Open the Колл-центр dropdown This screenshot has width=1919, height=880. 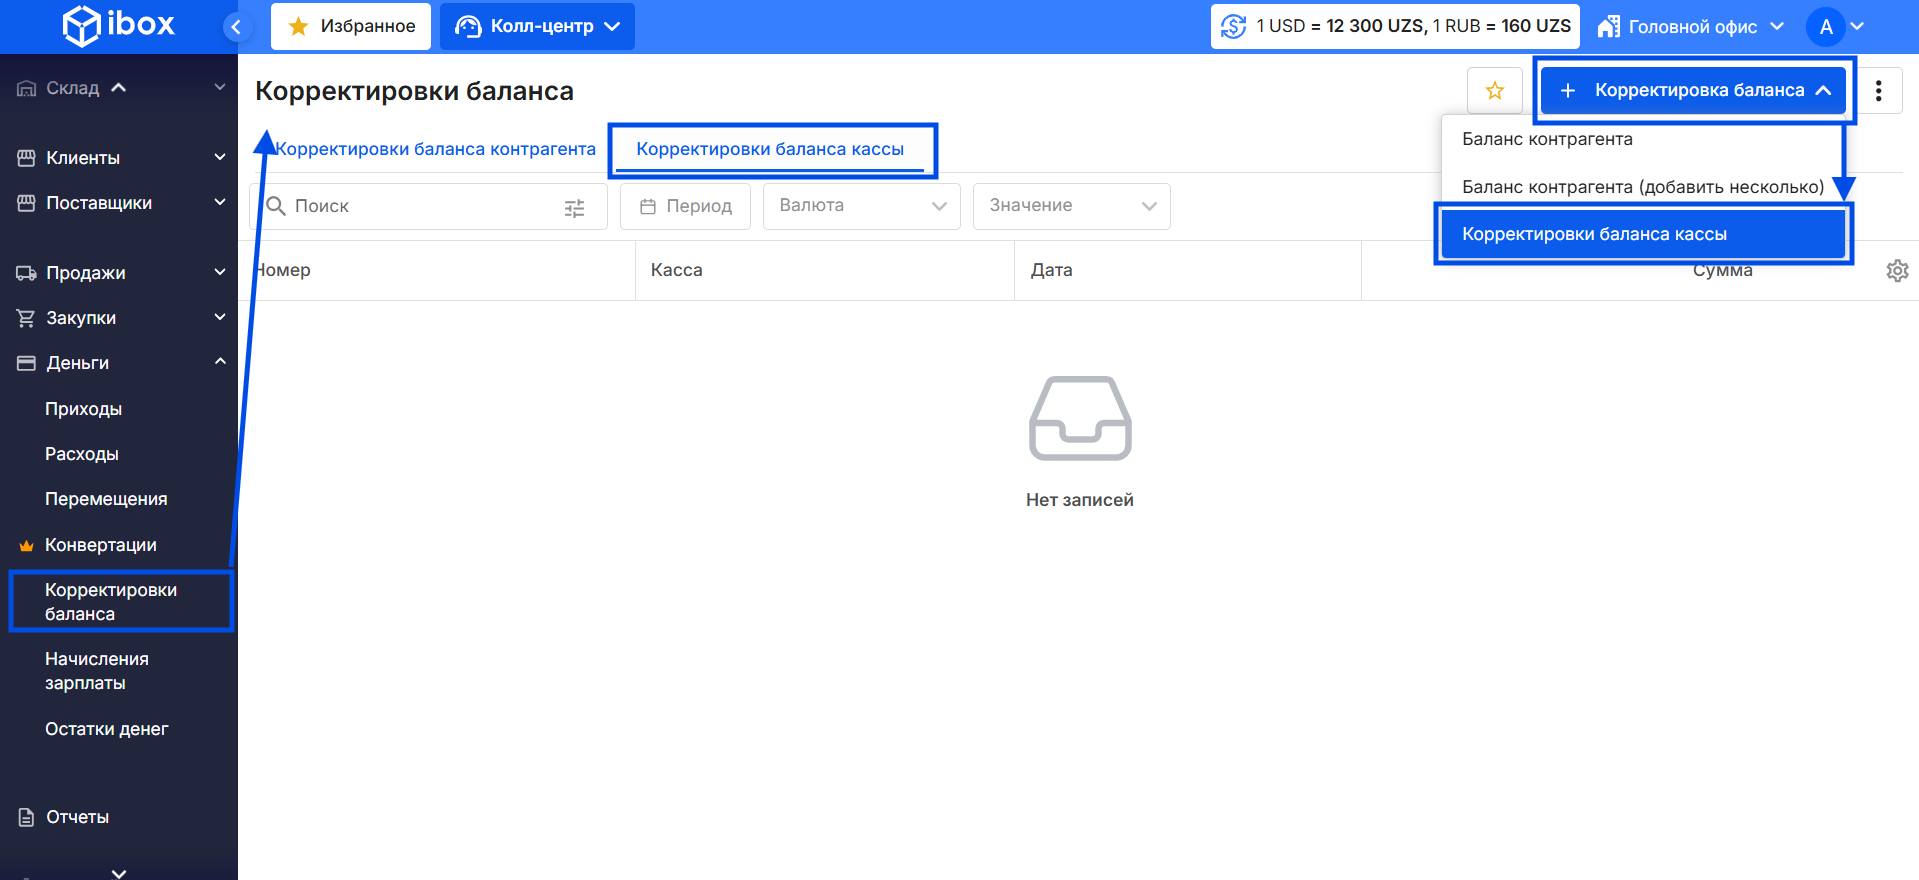(538, 27)
